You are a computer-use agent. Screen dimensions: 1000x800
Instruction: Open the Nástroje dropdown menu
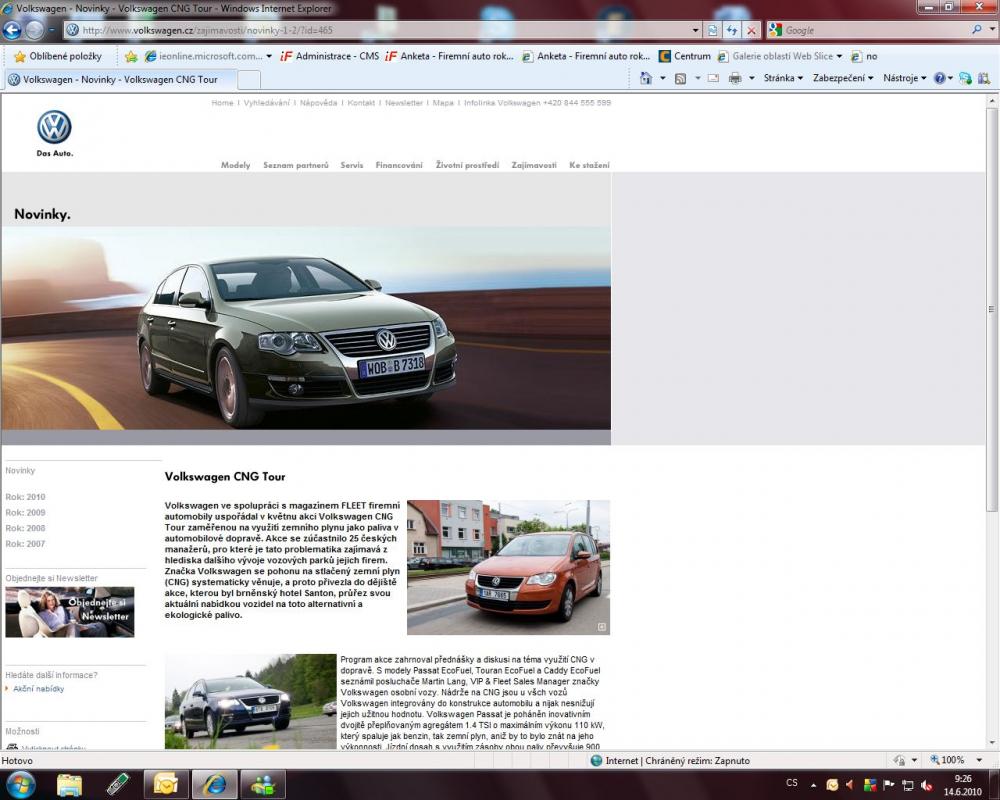(904, 78)
